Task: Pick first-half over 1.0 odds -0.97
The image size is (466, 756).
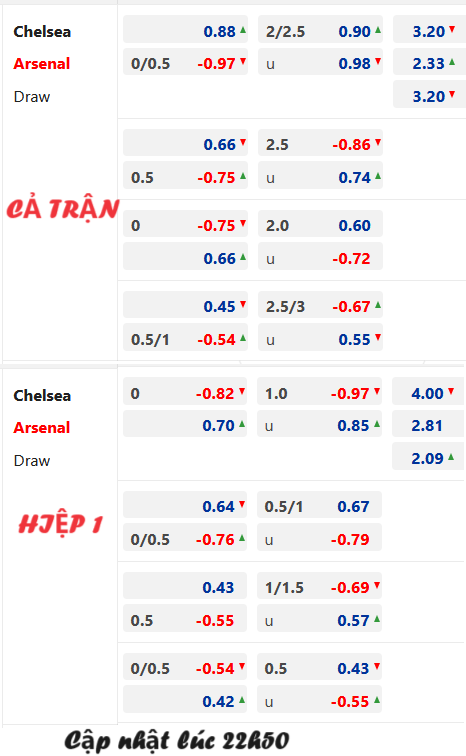Action: pos(320,393)
